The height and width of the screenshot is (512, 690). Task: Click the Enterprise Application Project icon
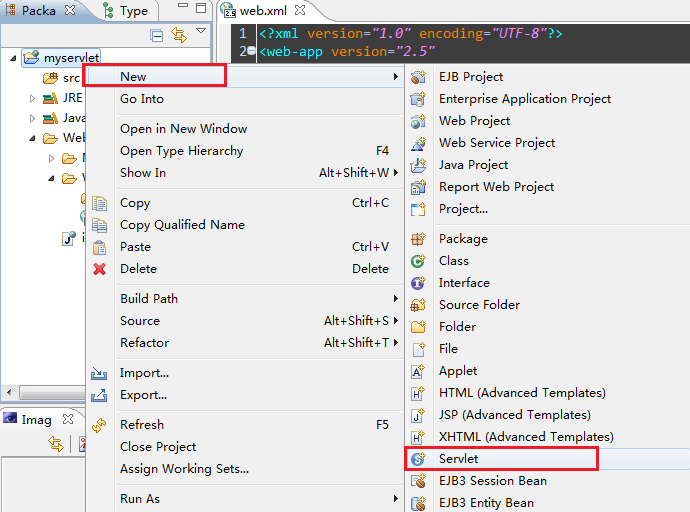(418, 99)
